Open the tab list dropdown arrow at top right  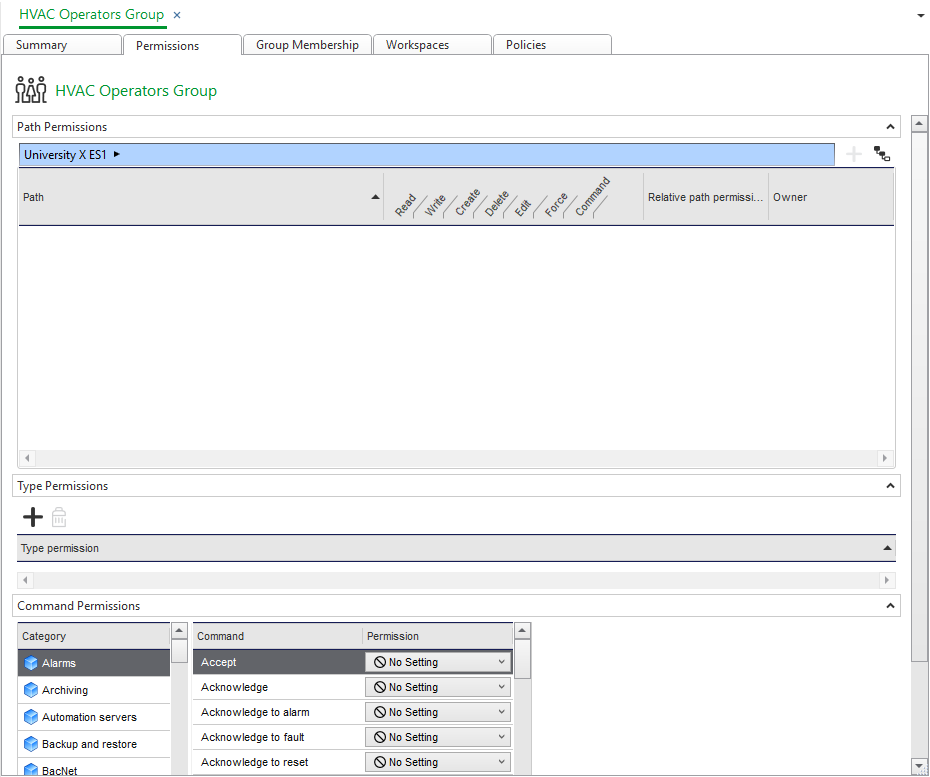tap(921, 16)
